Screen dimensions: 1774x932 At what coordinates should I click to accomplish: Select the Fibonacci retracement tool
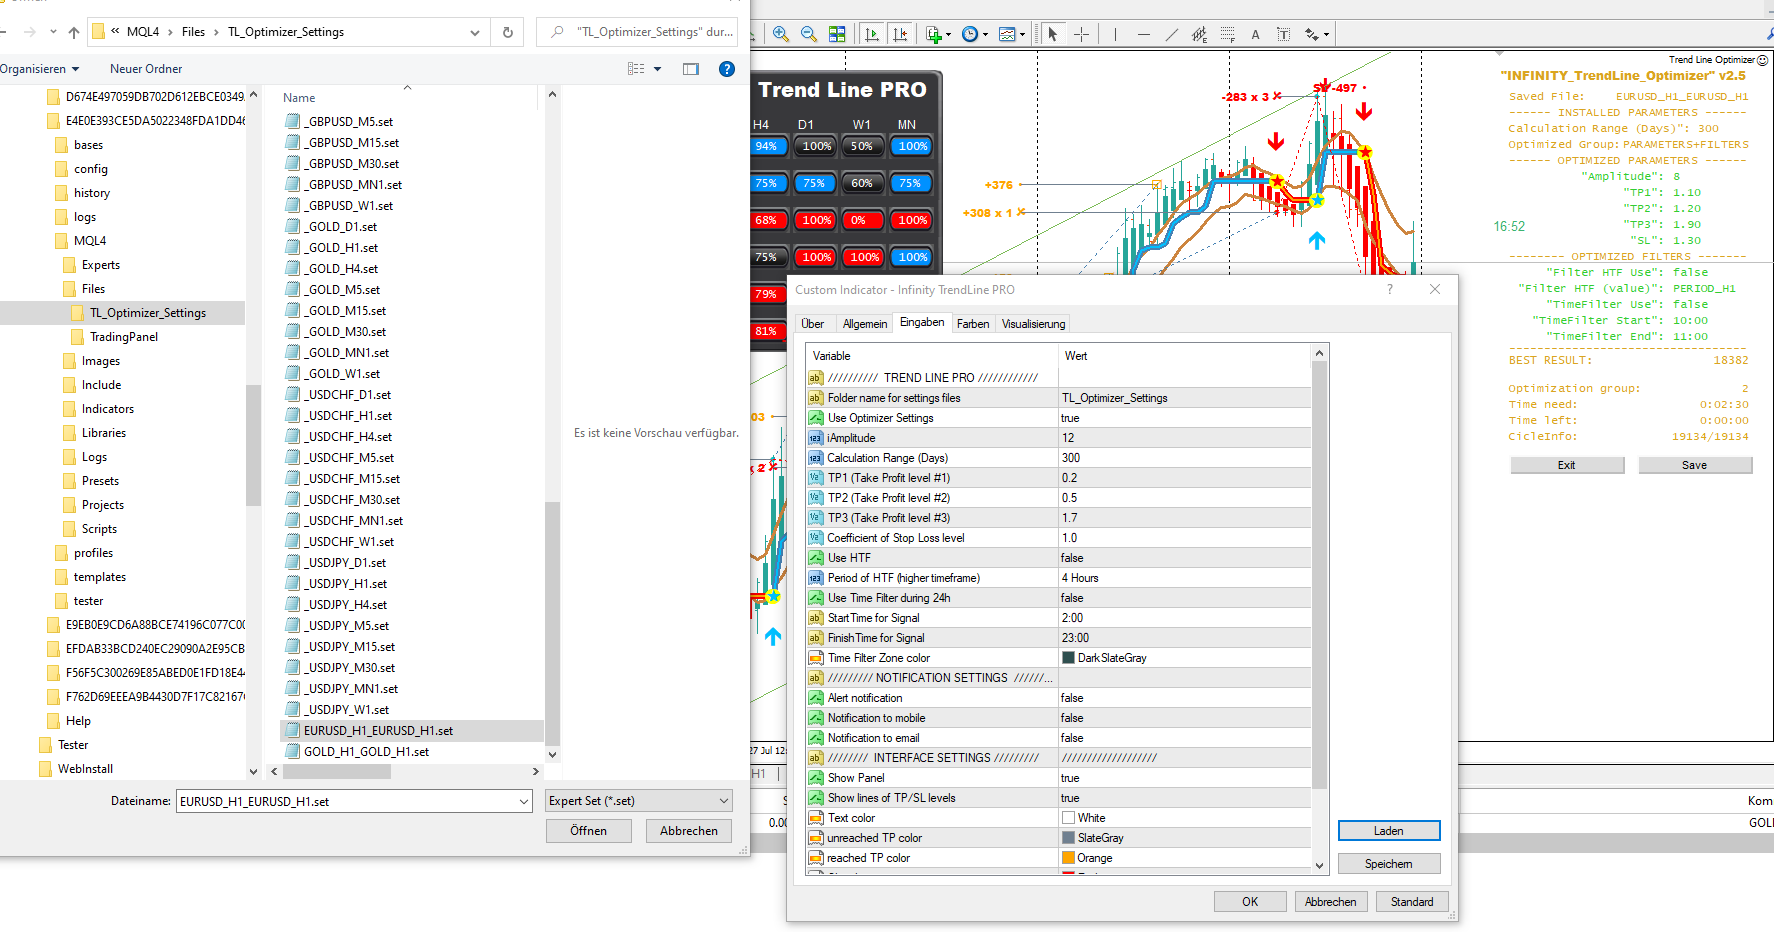tap(1227, 34)
